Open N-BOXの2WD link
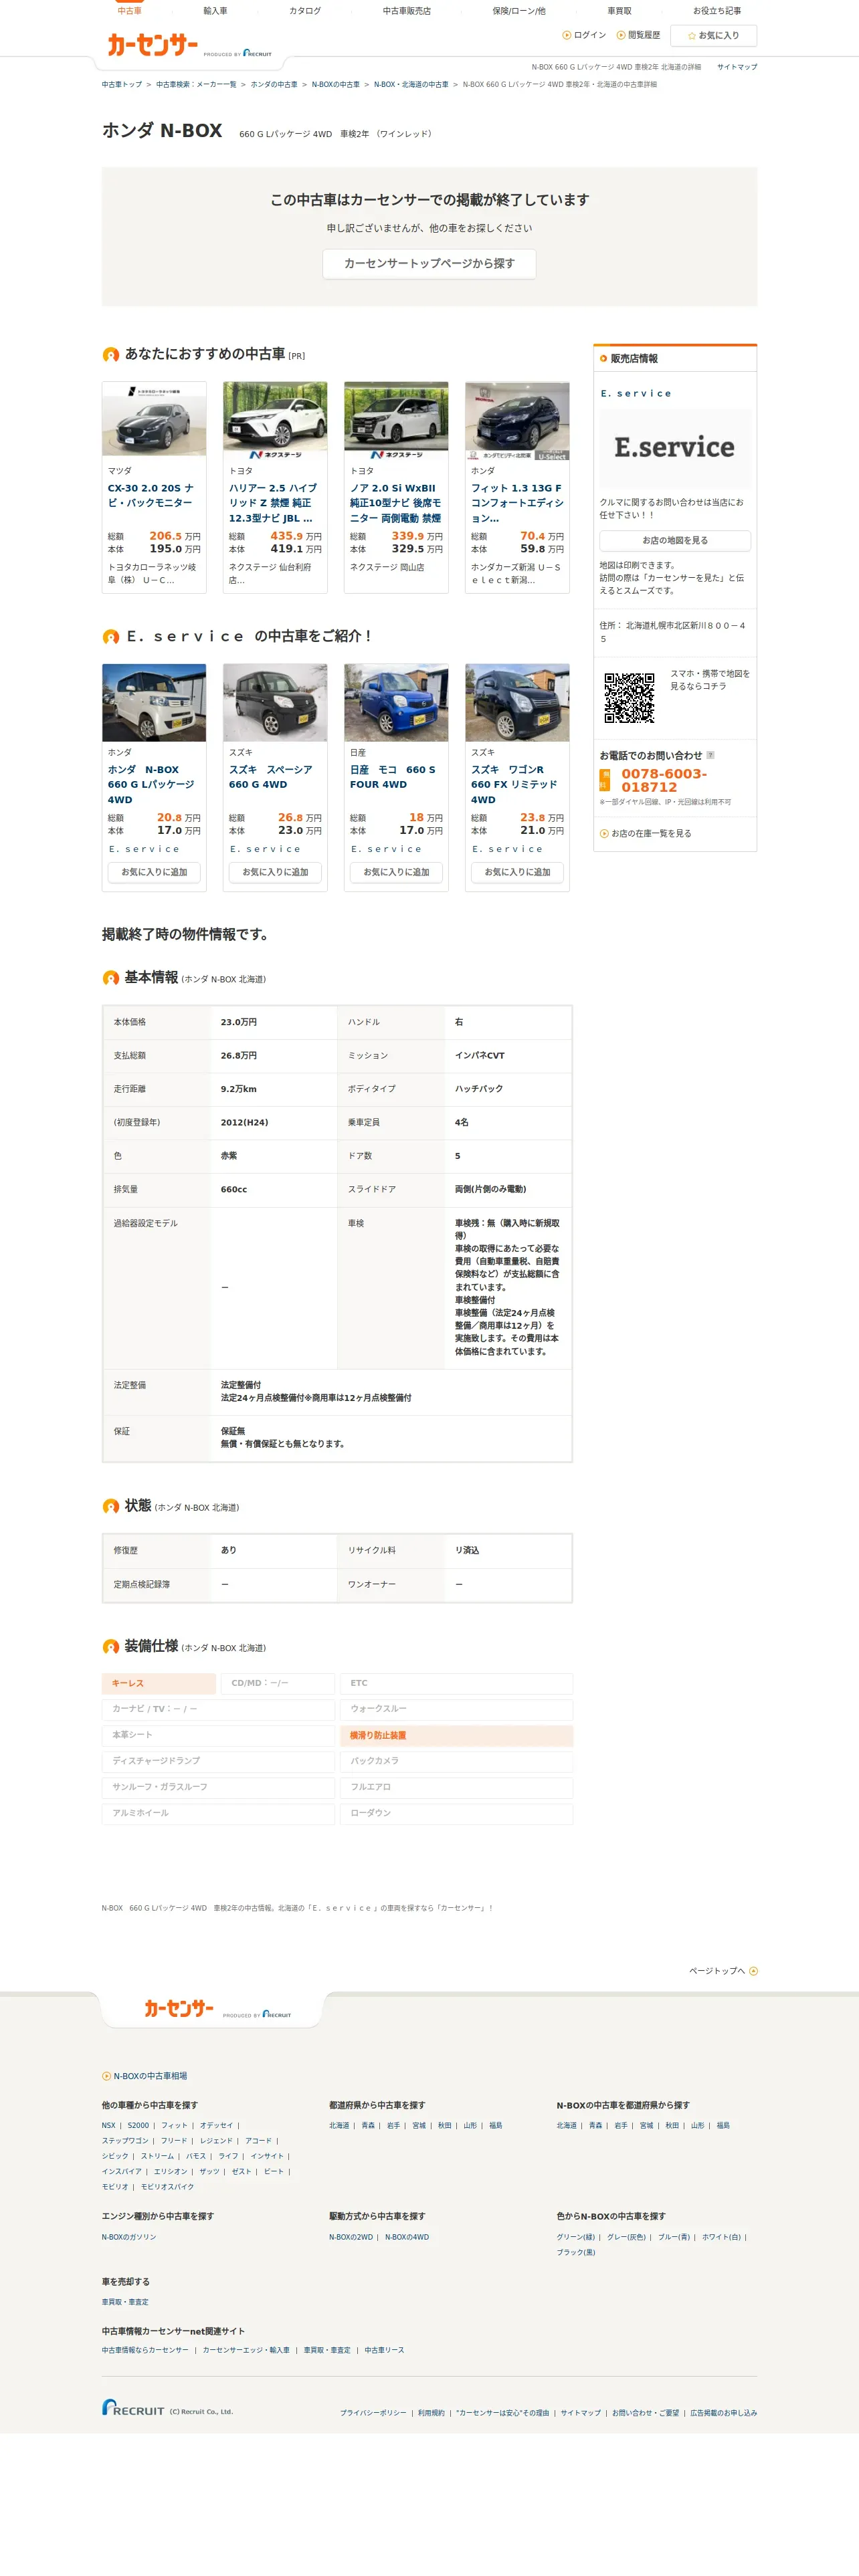The width and height of the screenshot is (859, 2576). 351,2237
